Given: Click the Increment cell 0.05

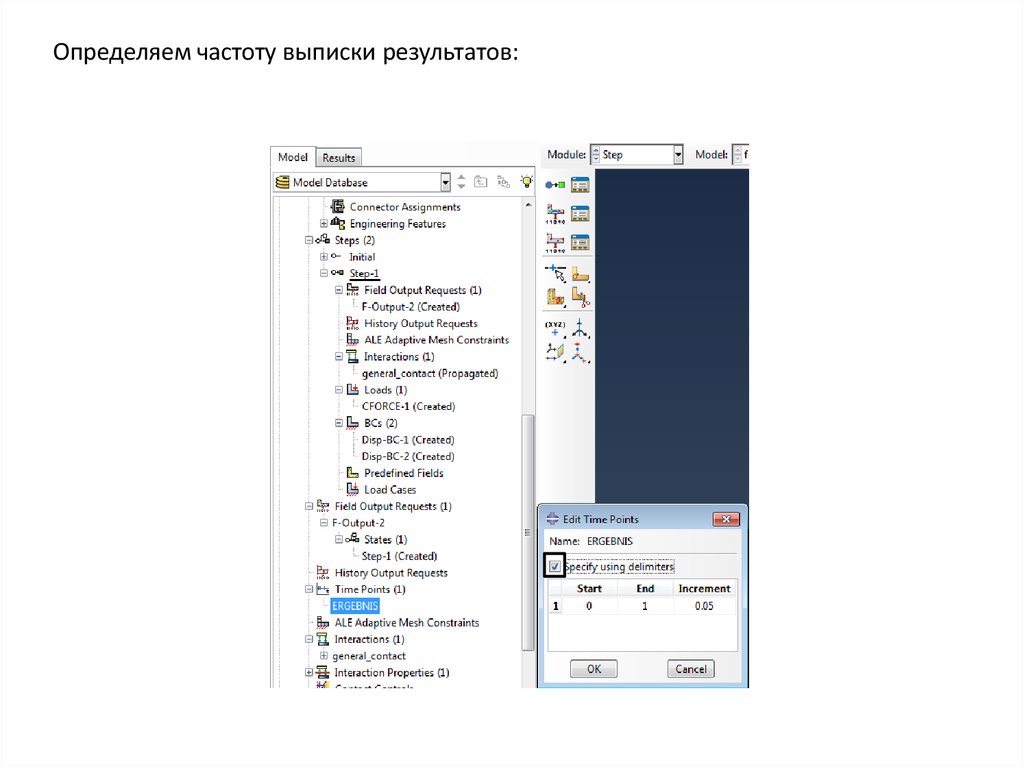Looking at the screenshot, I should pyautogui.click(x=704, y=606).
